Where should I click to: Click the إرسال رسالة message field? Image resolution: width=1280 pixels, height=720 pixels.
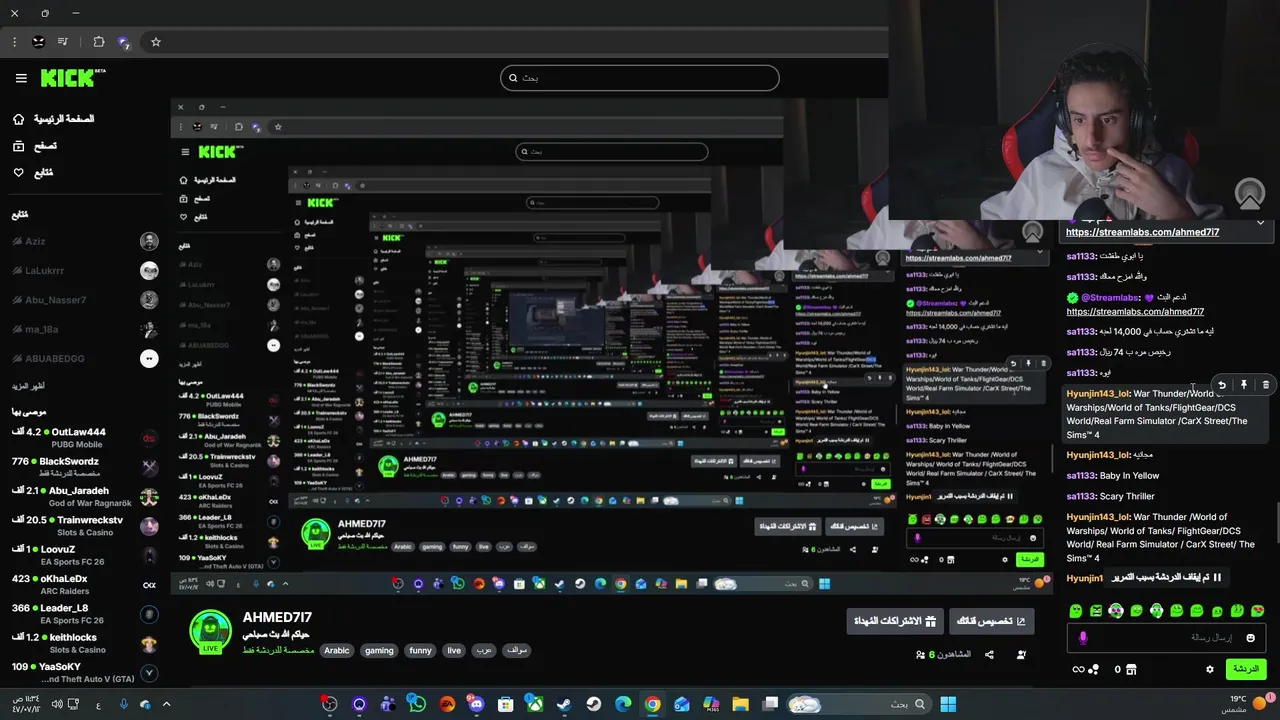click(1167, 638)
